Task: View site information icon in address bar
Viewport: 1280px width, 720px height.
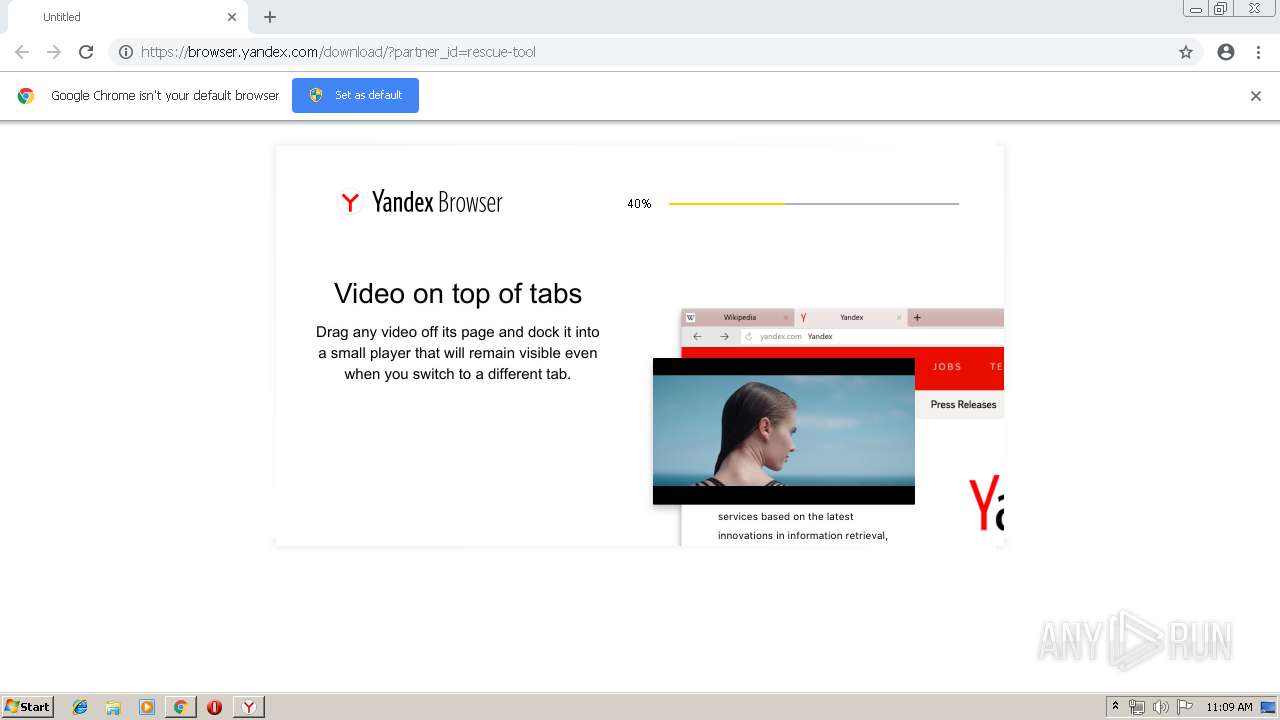Action: (126, 52)
